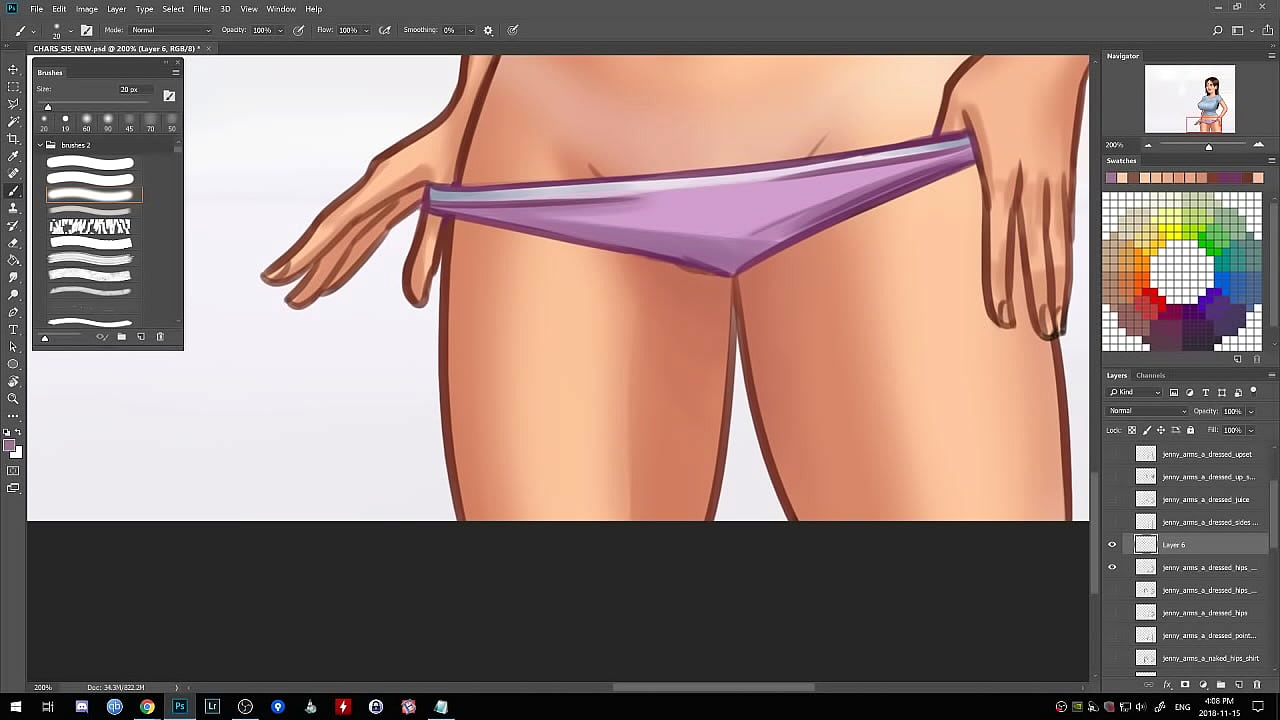Pick the Eyedropper tool
The image size is (1280, 720).
13,156
